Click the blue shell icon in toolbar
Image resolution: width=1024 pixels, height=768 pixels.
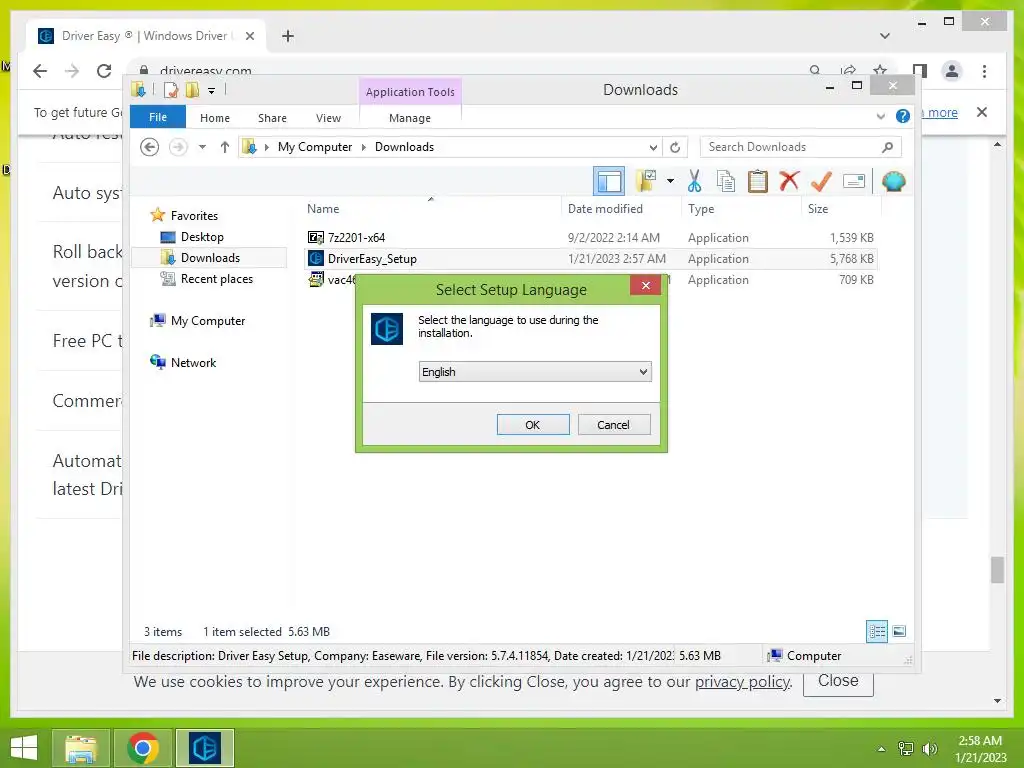click(893, 181)
